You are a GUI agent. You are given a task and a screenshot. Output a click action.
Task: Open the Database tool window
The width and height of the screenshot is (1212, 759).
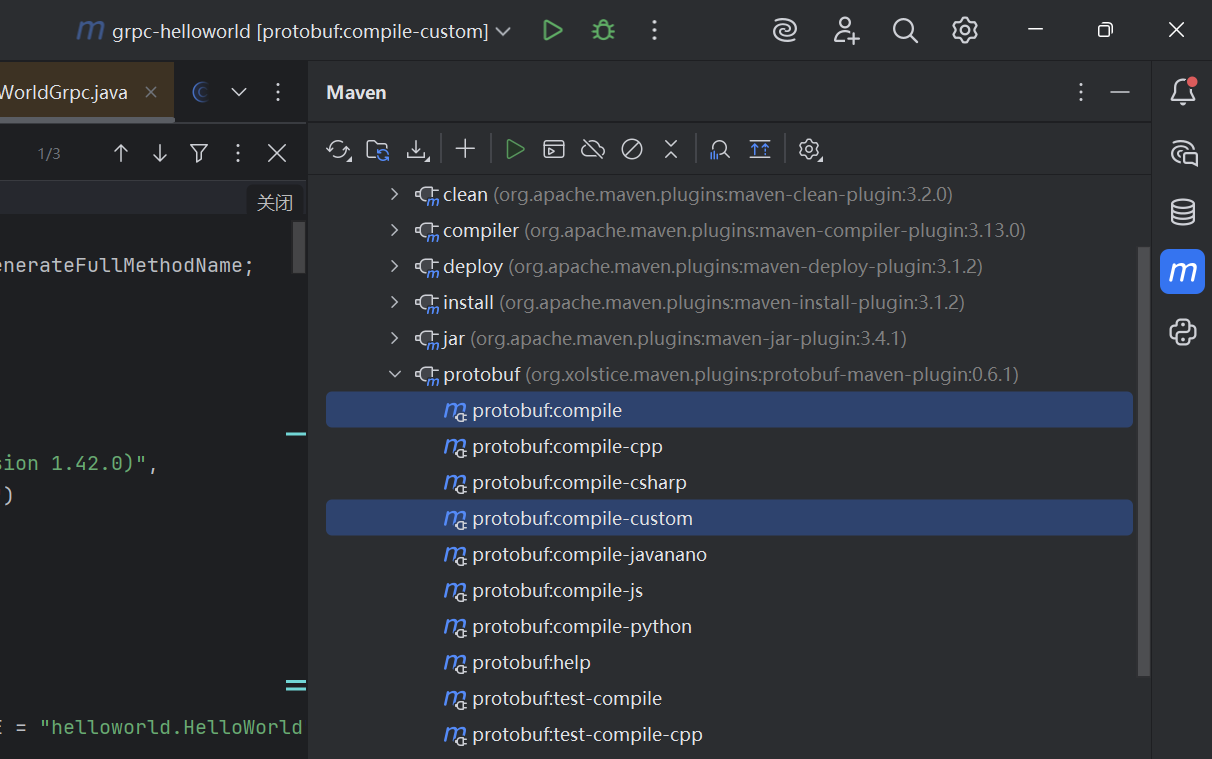1182,212
